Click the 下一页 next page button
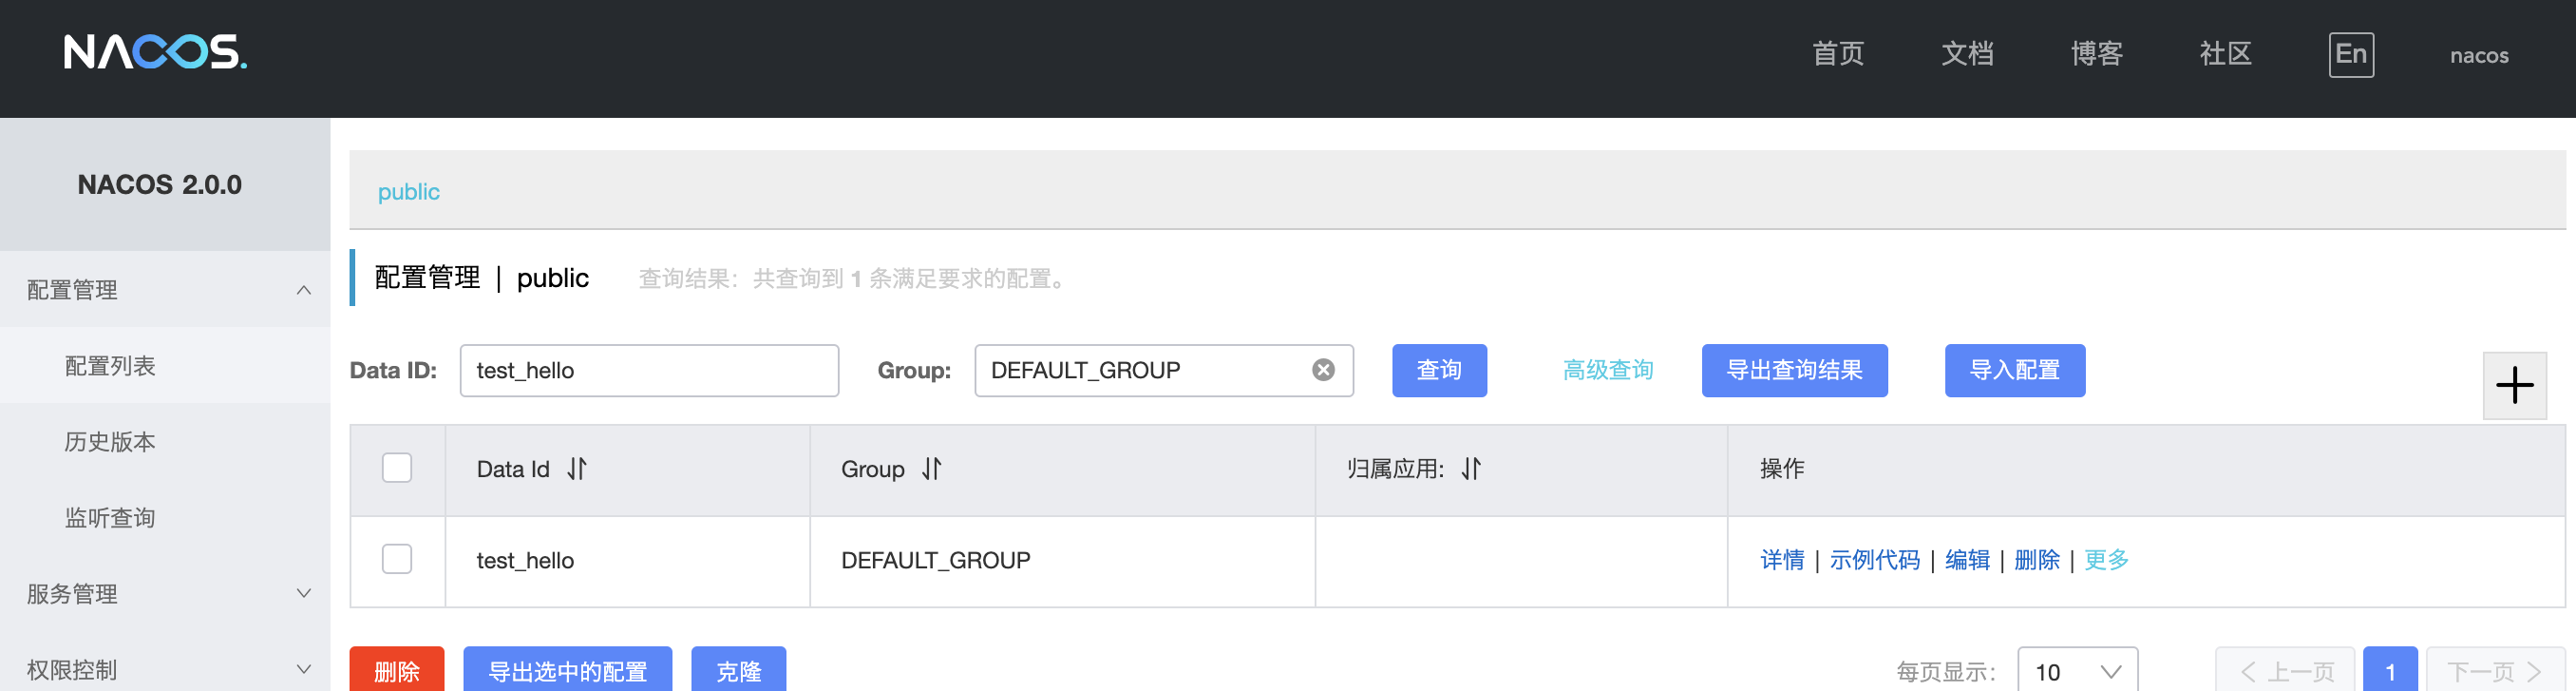Image resolution: width=2576 pixels, height=691 pixels. (x=2495, y=670)
